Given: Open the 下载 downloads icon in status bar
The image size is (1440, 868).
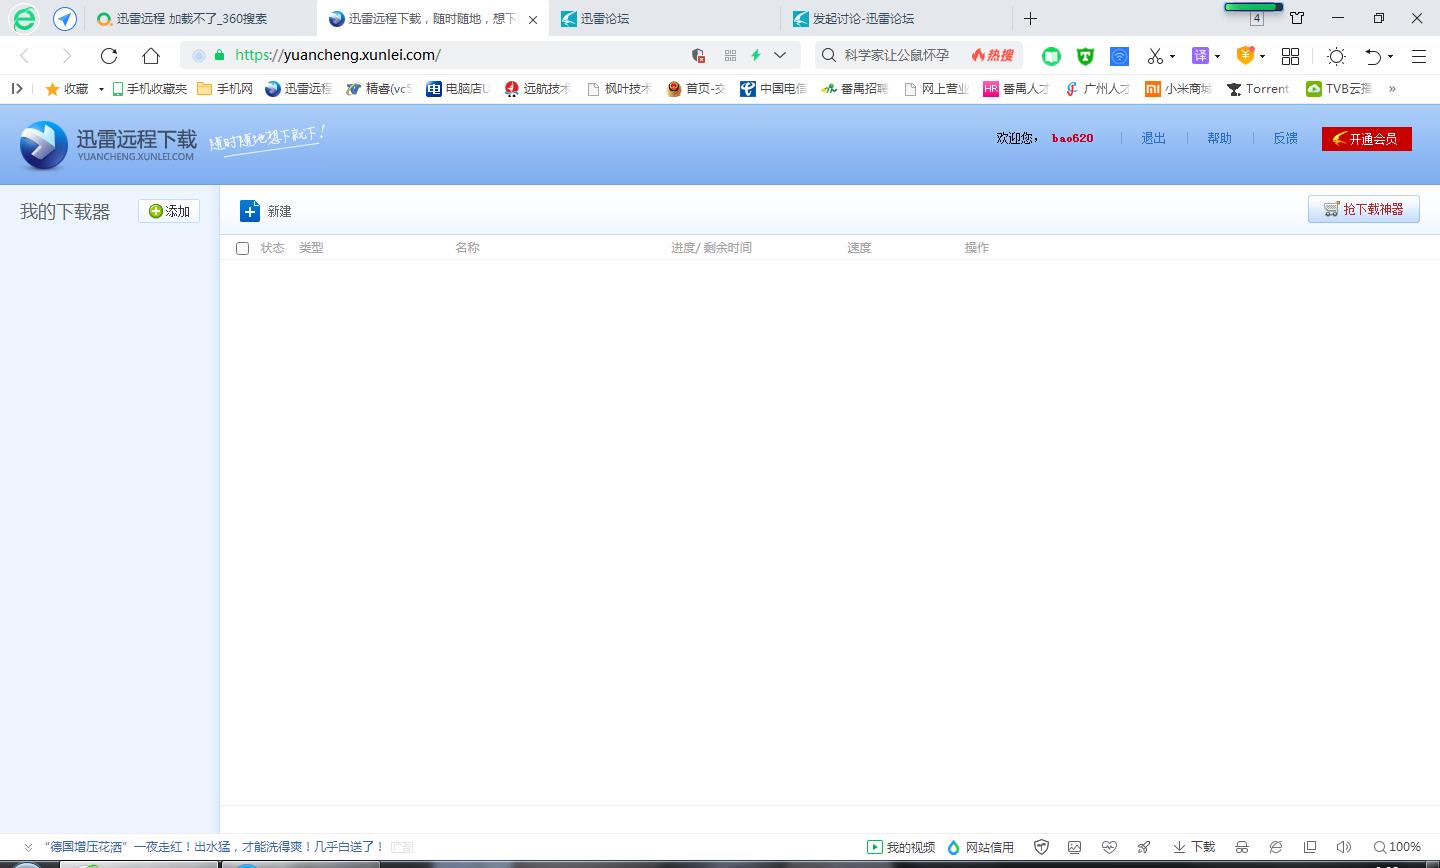Looking at the screenshot, I should [x=1194, y=847].
